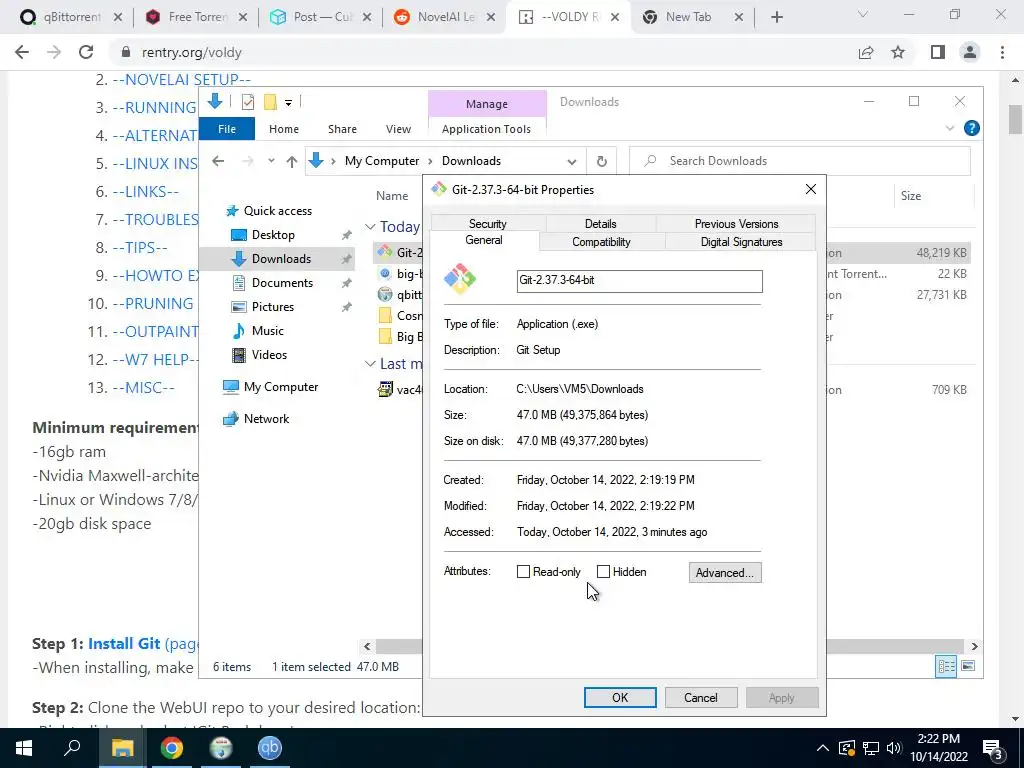Click the qBittorrent installer file icon
1024x768 pixels.
coord(385,295)
